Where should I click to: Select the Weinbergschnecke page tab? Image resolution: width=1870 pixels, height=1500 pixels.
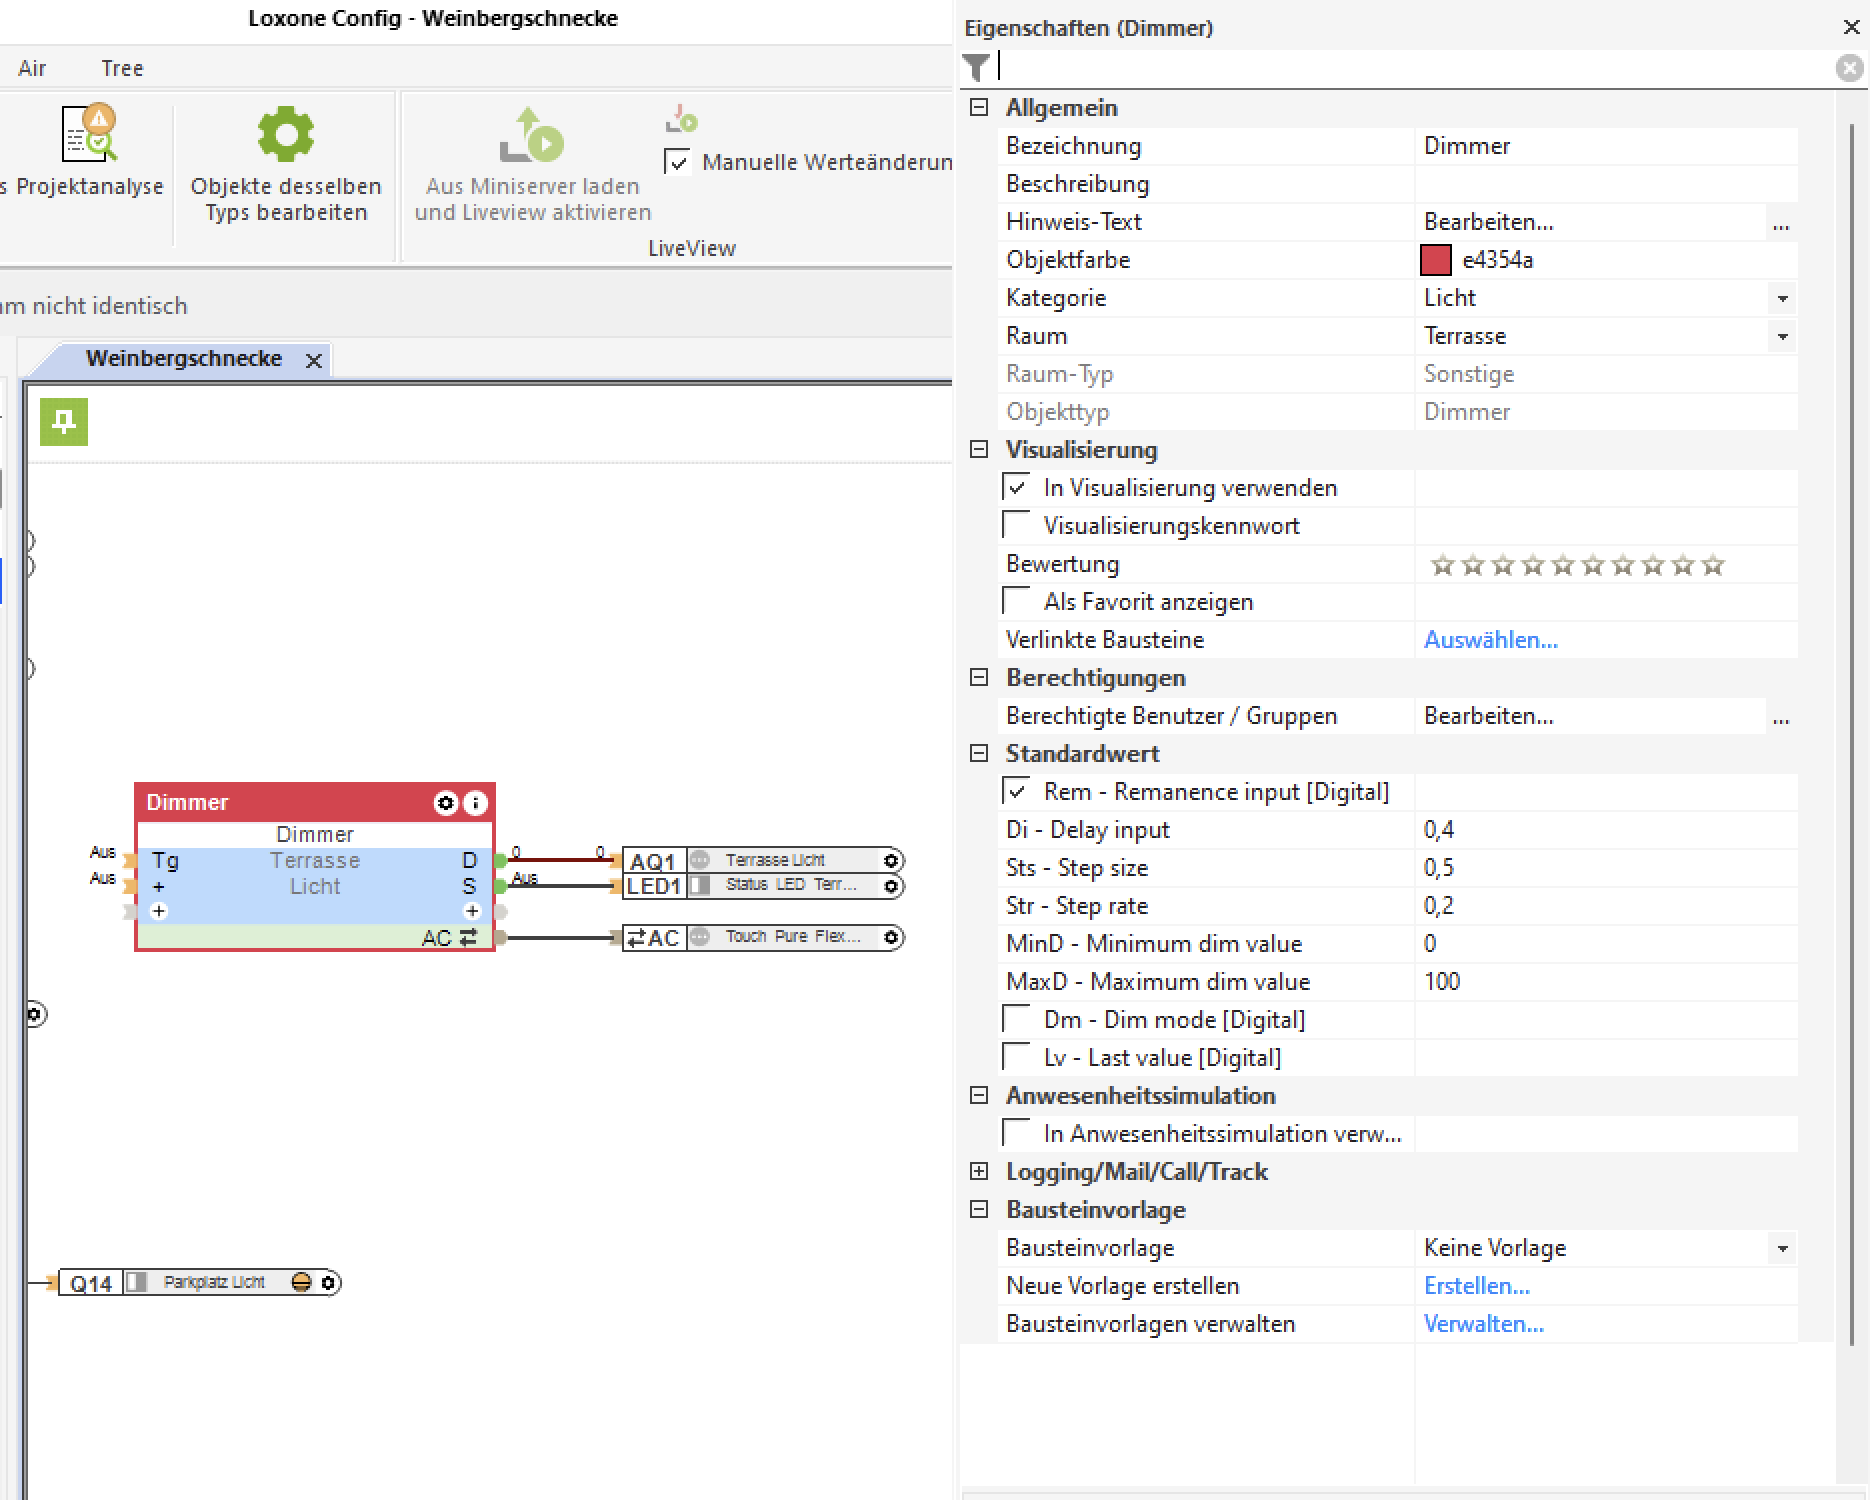(184, 359)
